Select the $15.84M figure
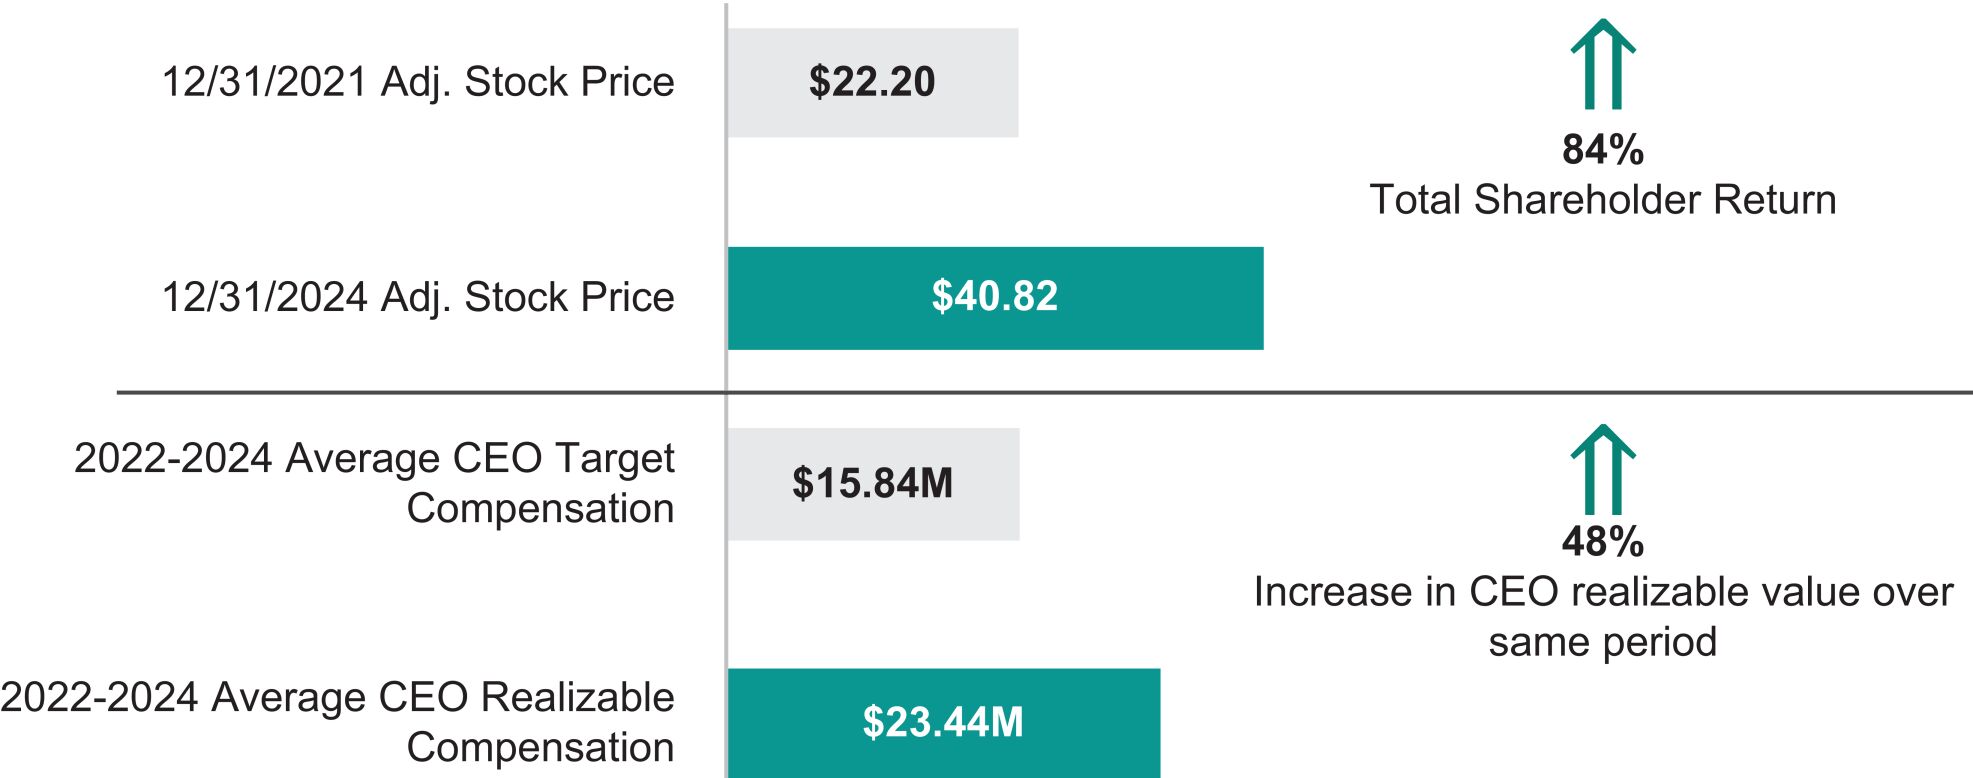The height and width of the screenshot is (778, 1973). (x=872, y=484)
